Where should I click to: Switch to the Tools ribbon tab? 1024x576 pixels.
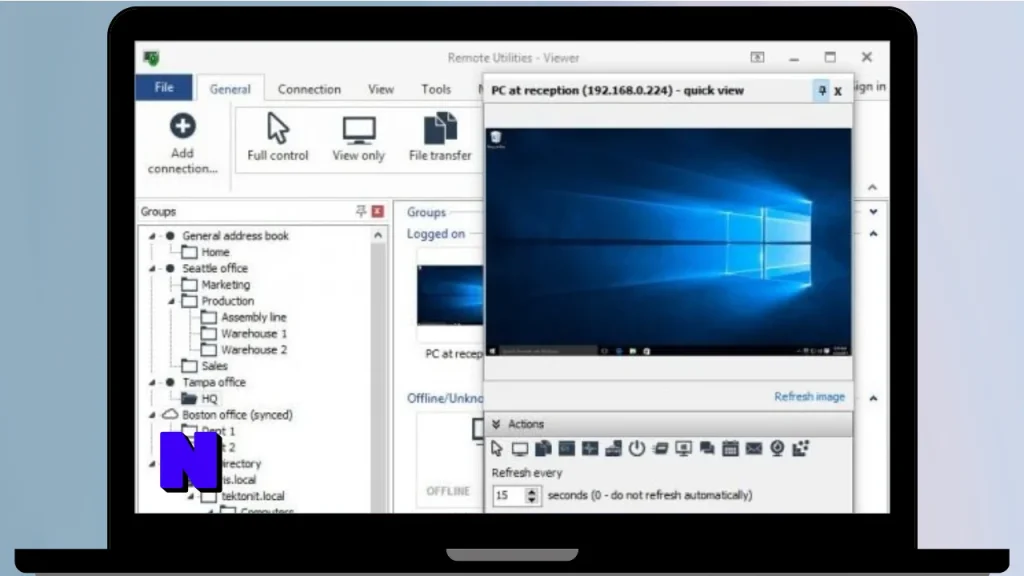pyautogui.click(x=436, y=89)
